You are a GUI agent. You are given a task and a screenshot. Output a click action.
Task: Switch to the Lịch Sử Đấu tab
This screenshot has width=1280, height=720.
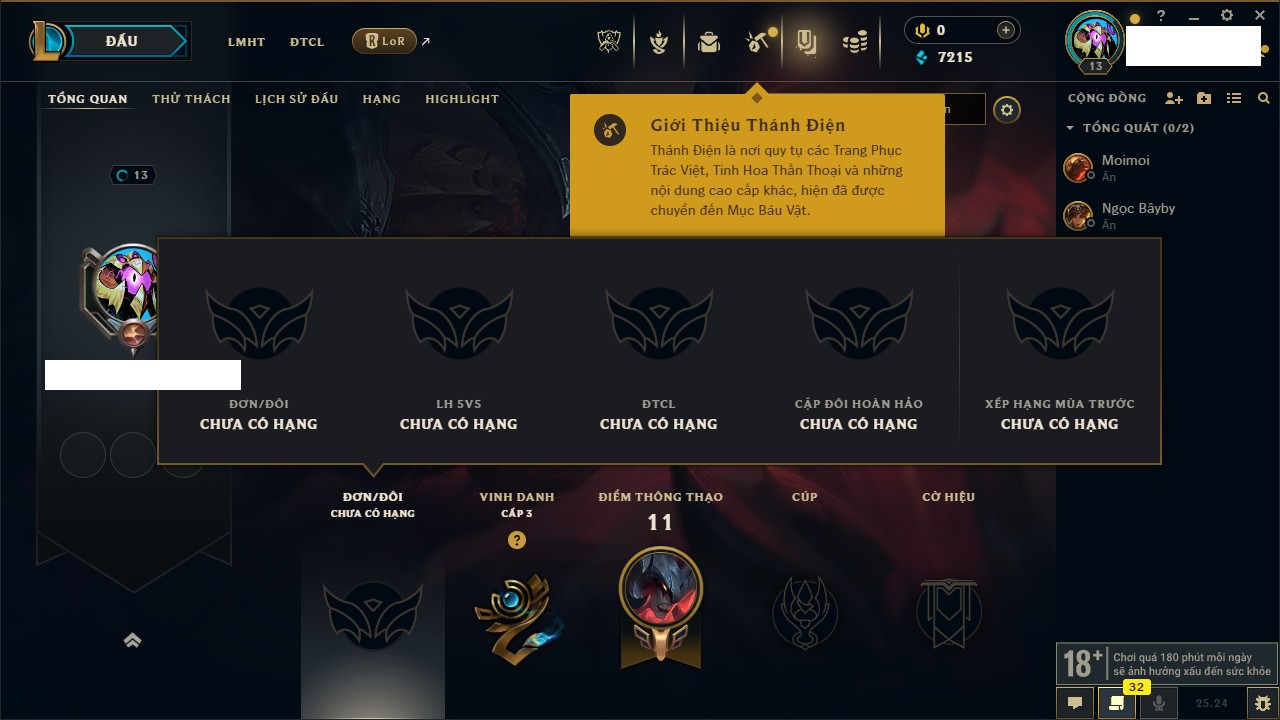click(296, 99)
